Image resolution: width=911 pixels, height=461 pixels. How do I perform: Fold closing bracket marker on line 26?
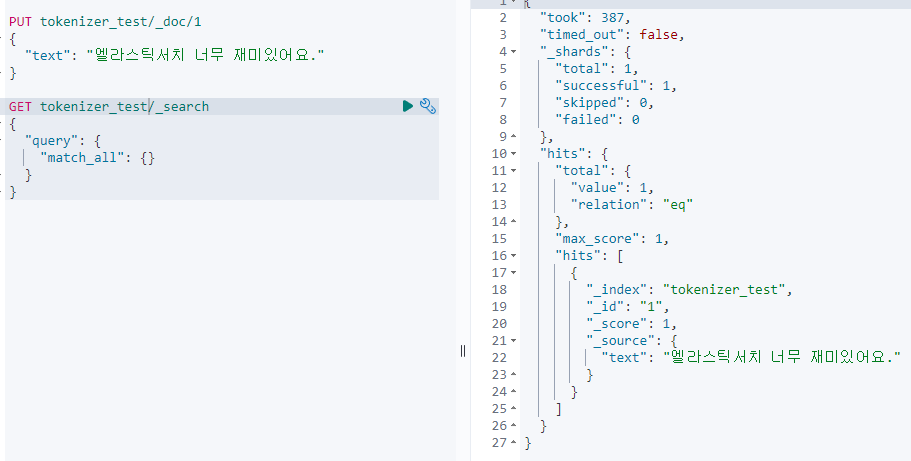(514, 426)
